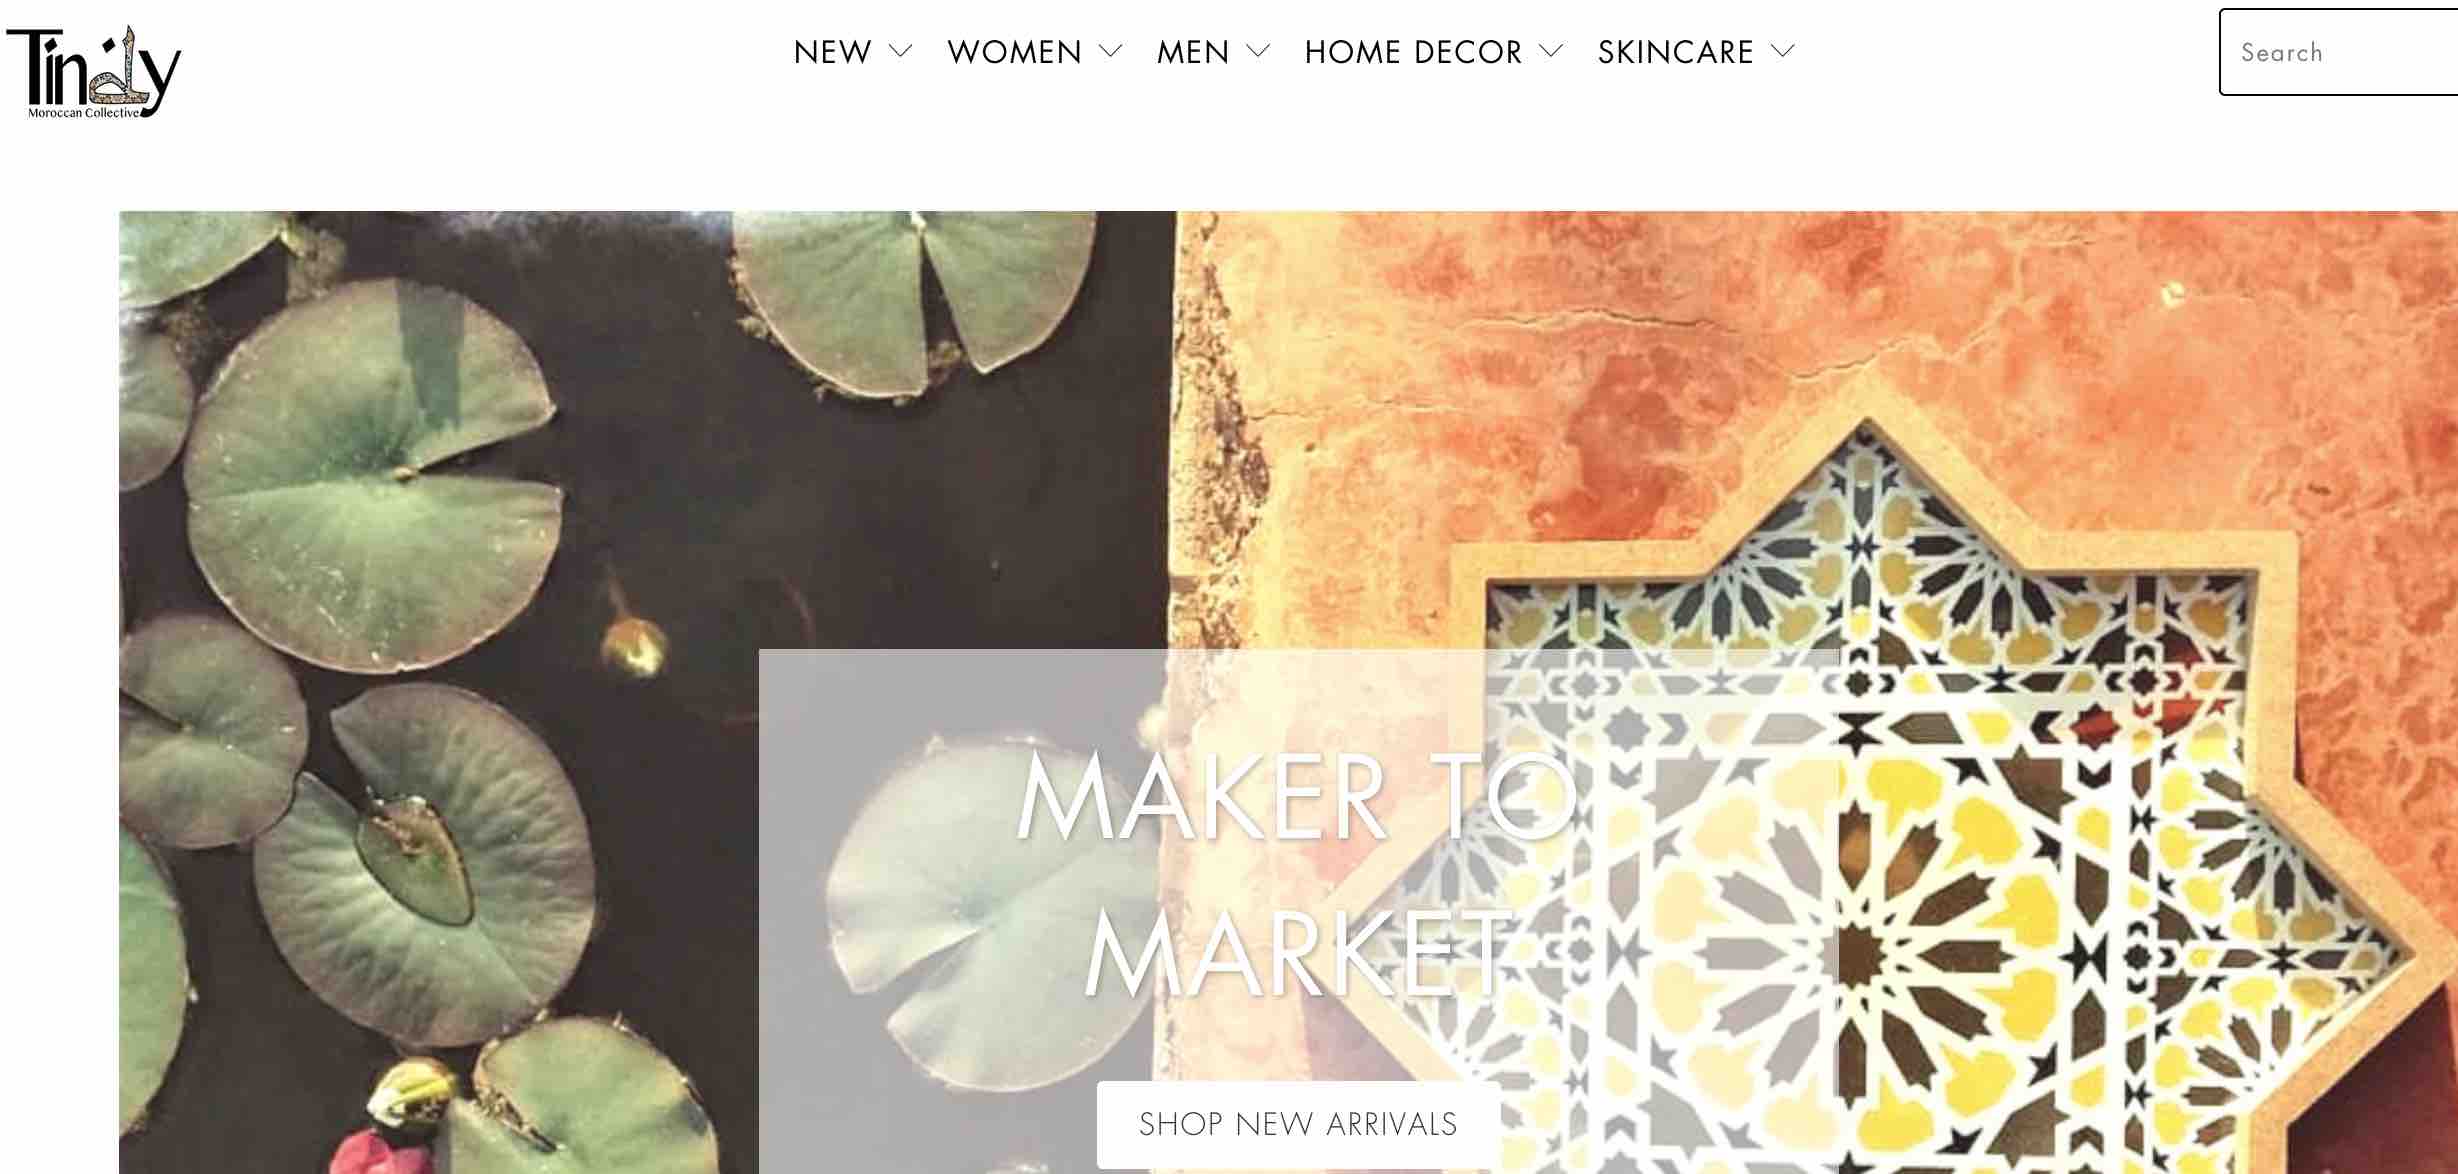Expand the SKINCARE dropdown chevron
2458x1174 pixels.
point(1783,52)
